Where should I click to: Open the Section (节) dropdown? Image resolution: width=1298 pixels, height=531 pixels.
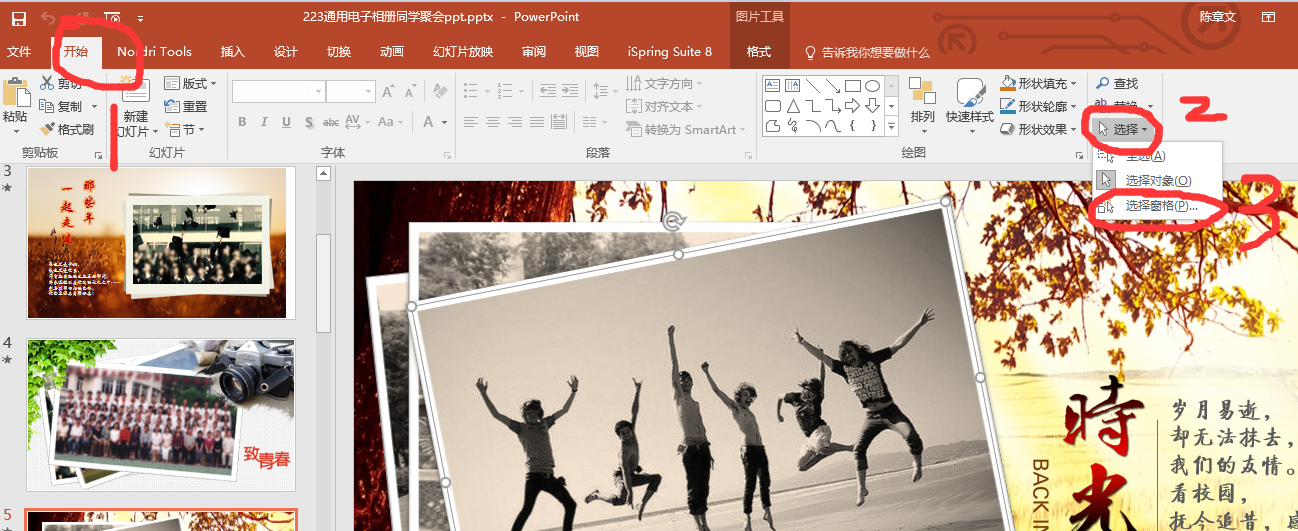click(x=186, y=130)
